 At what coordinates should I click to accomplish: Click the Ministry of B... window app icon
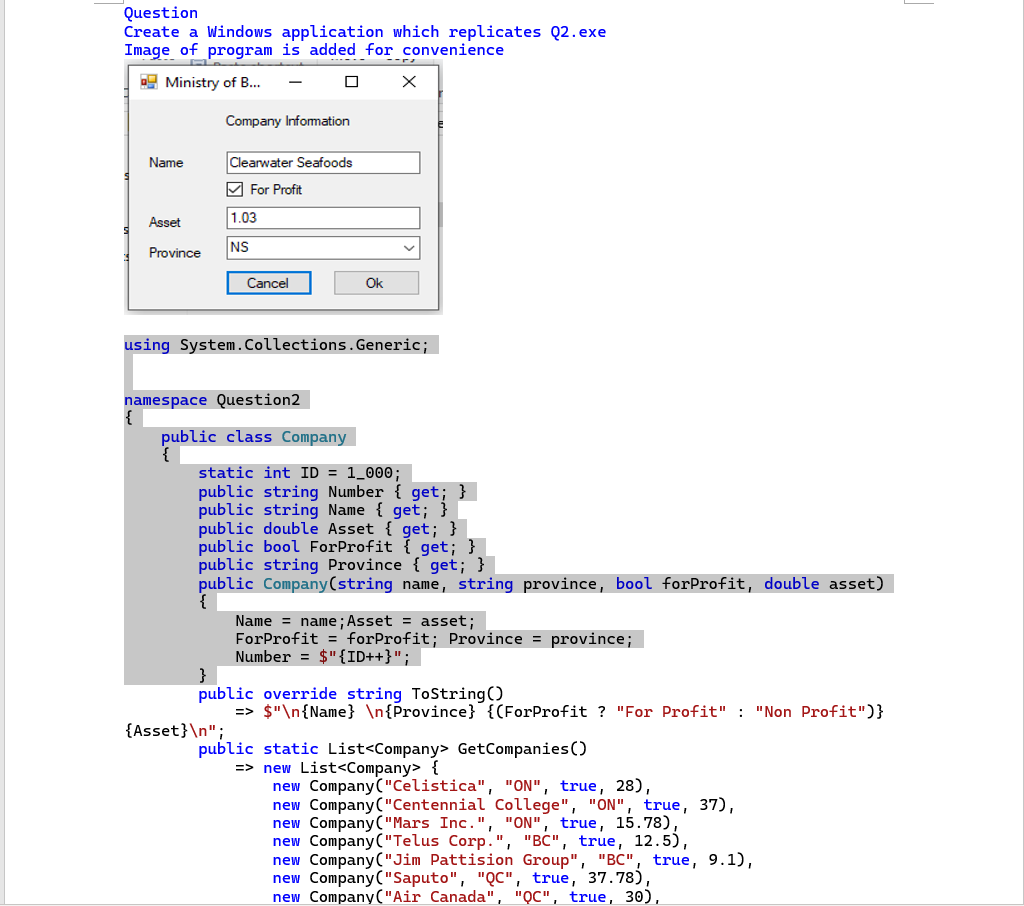tap(149, 82)
